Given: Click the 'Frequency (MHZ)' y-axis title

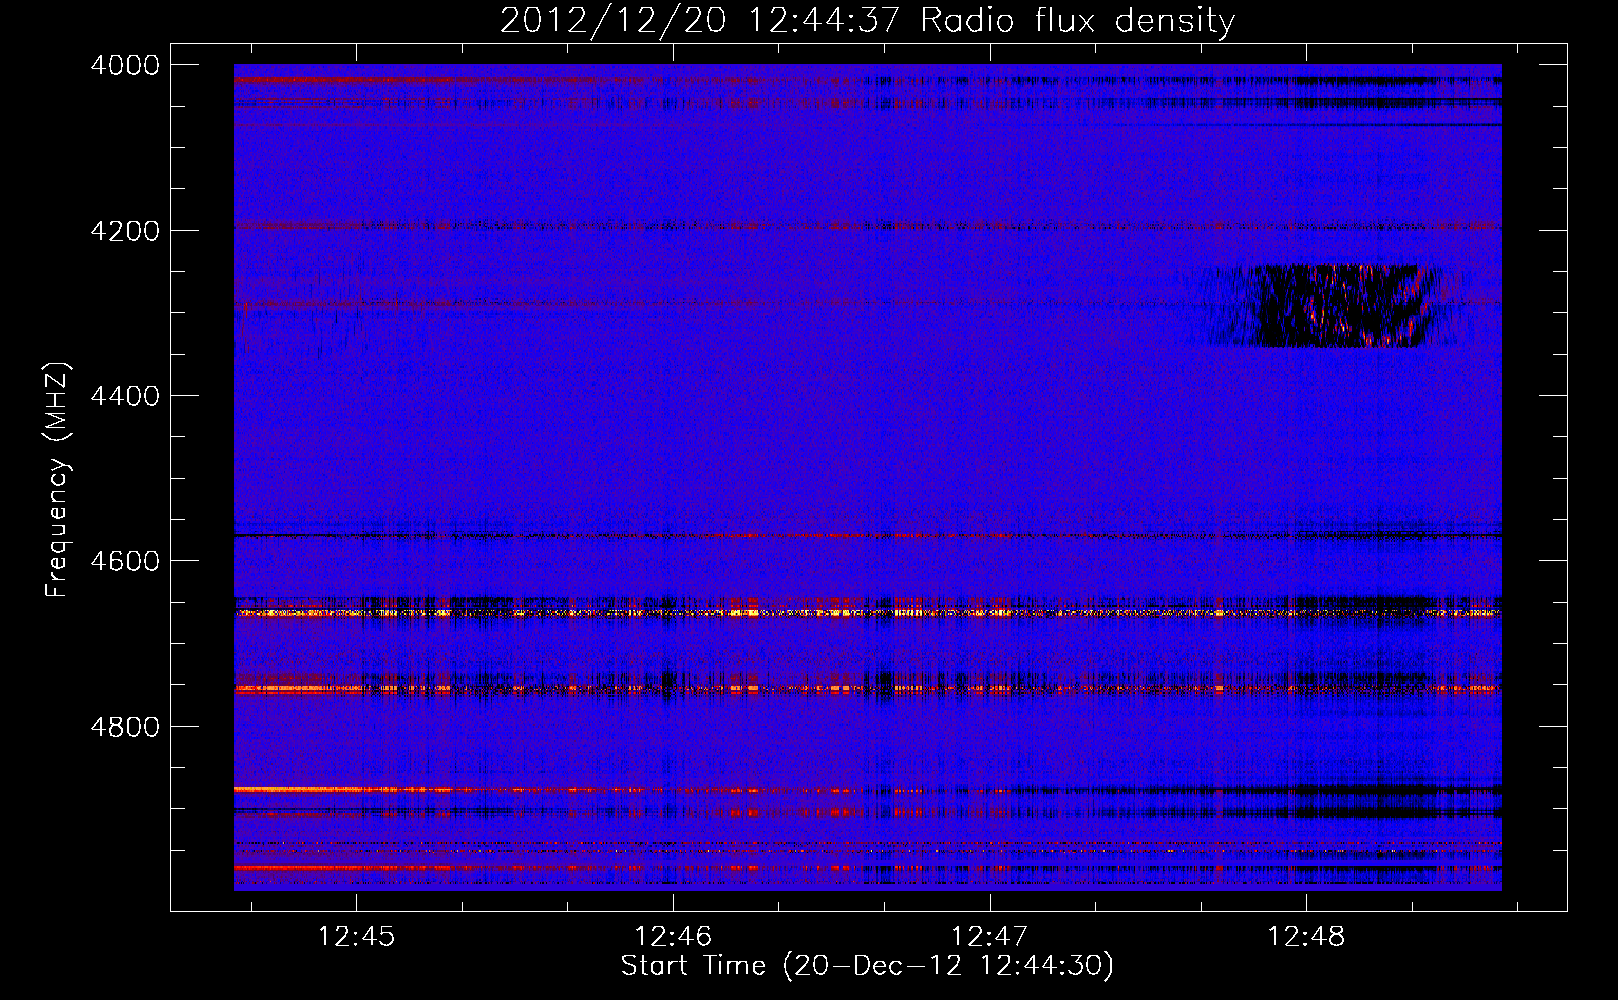Looking at the screenshot, I should [x=57, y=480].
